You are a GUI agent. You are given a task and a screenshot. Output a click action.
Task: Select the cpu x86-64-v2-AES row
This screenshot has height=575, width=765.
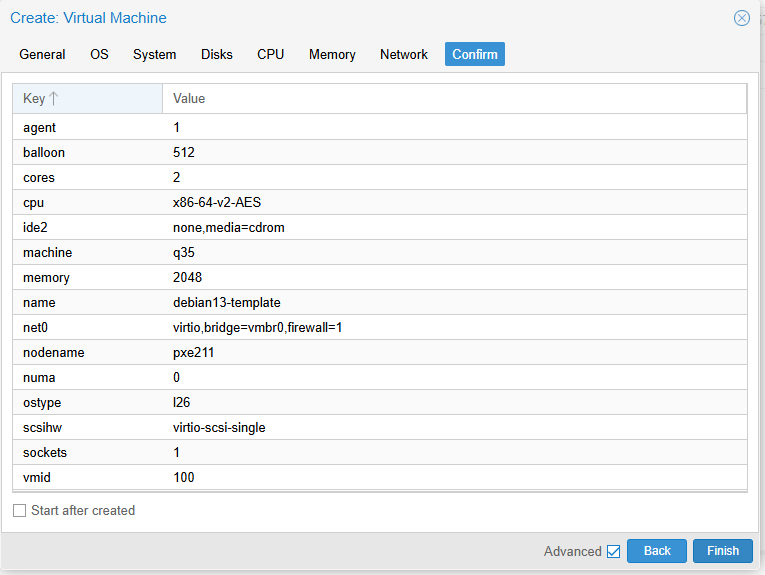coord(380,202)
